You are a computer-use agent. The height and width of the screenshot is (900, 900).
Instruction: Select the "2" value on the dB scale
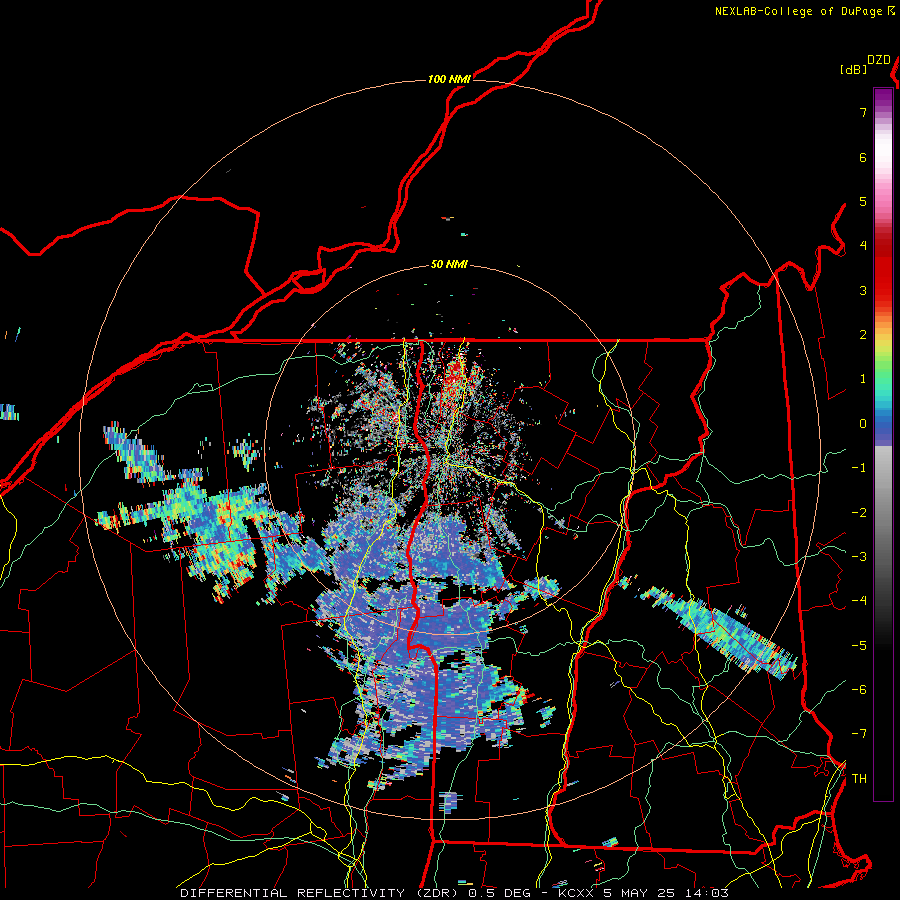[x=863, y=335]
